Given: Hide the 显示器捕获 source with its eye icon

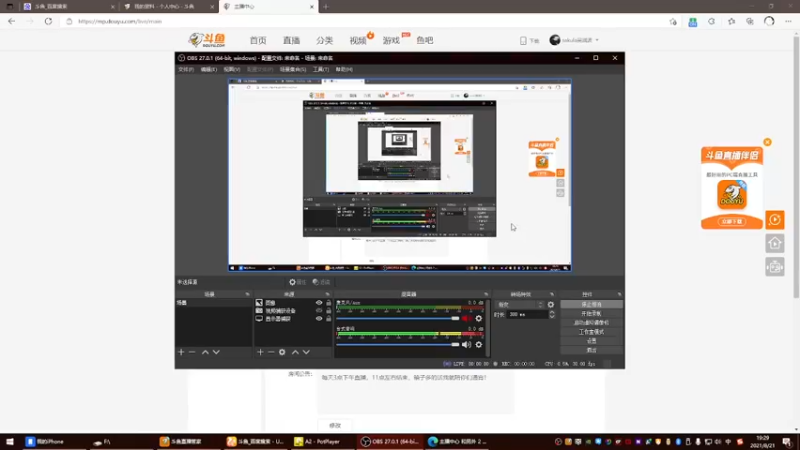Looking at the screenshot, I should point(319,319).
